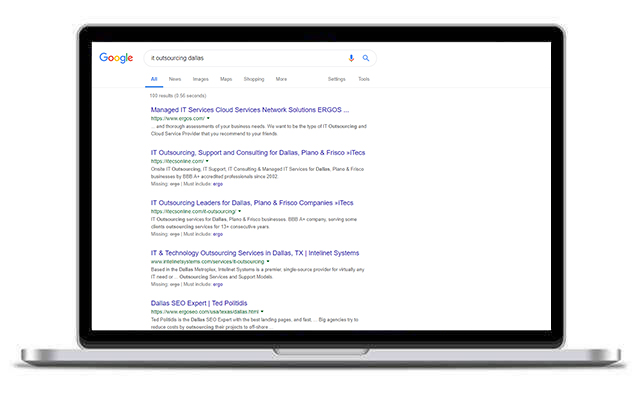Viewport: 640px width, 397px height.
Task: Click the blue magnifier search icon
Action: (x=366, y=58)
